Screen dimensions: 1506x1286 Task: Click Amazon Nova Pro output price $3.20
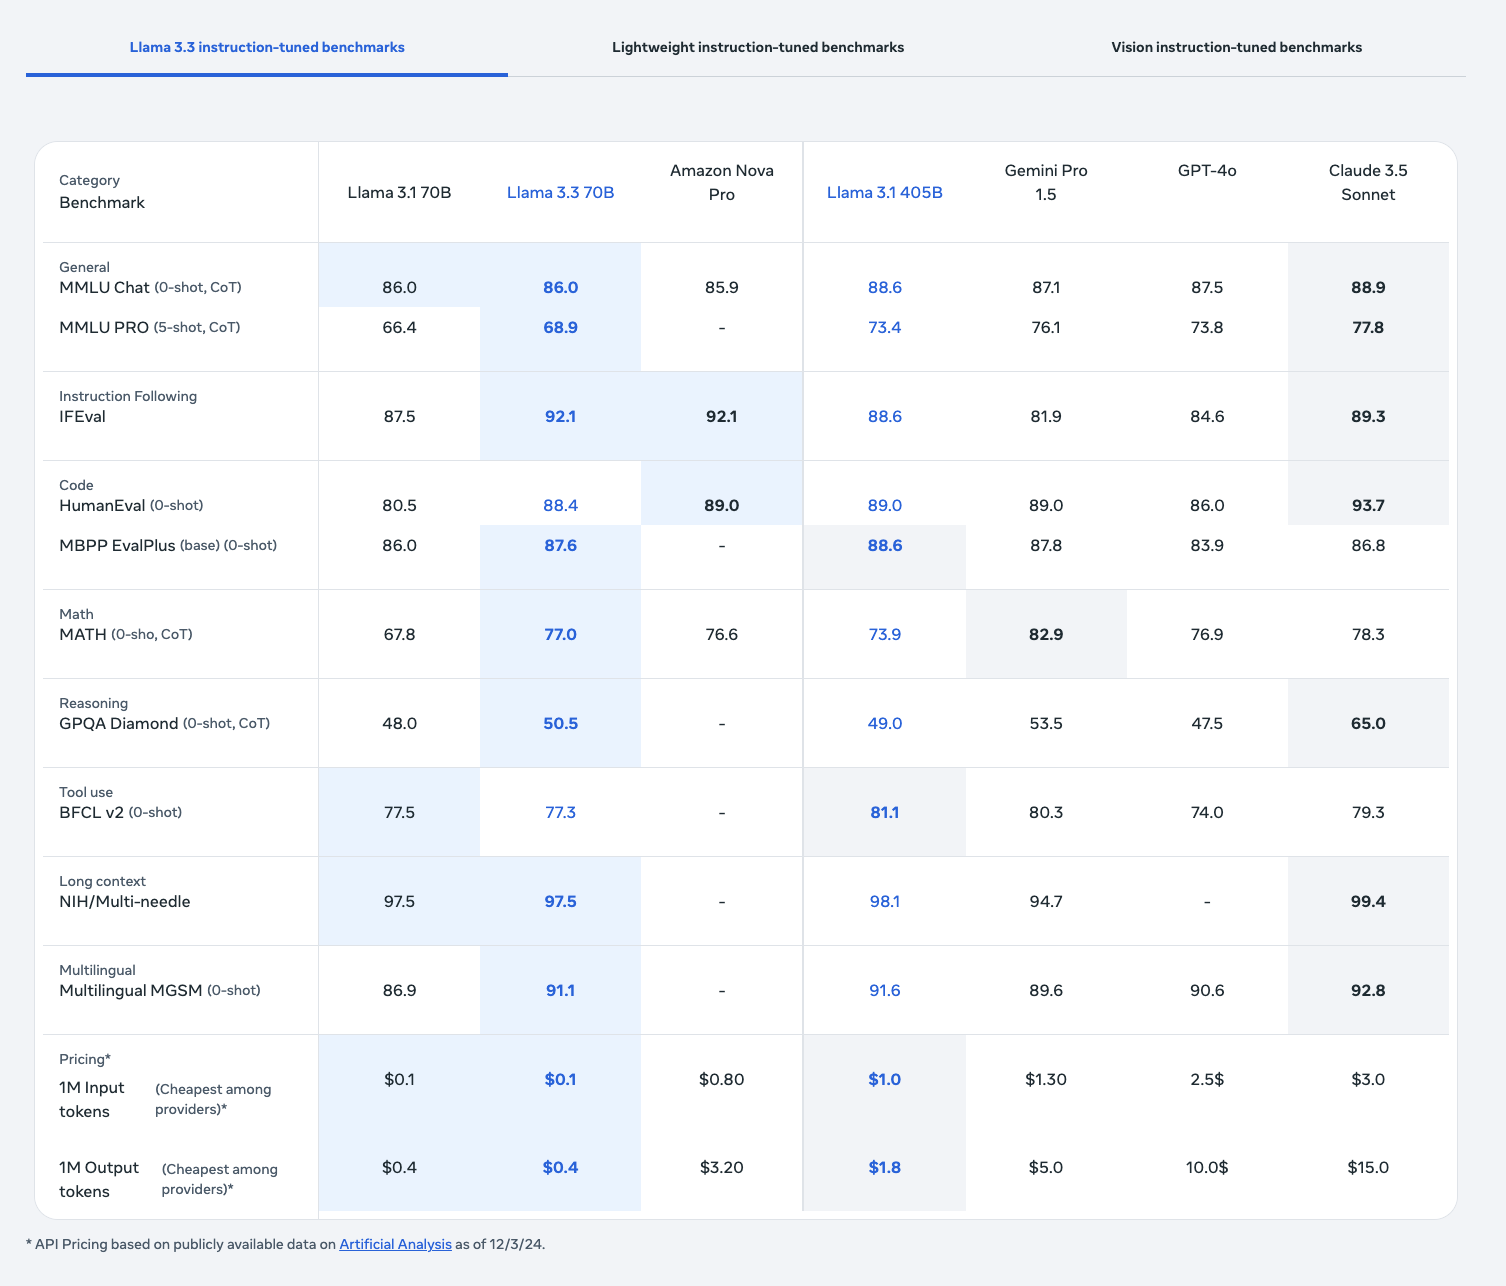pyautogui.click(x=721, y=1167)
